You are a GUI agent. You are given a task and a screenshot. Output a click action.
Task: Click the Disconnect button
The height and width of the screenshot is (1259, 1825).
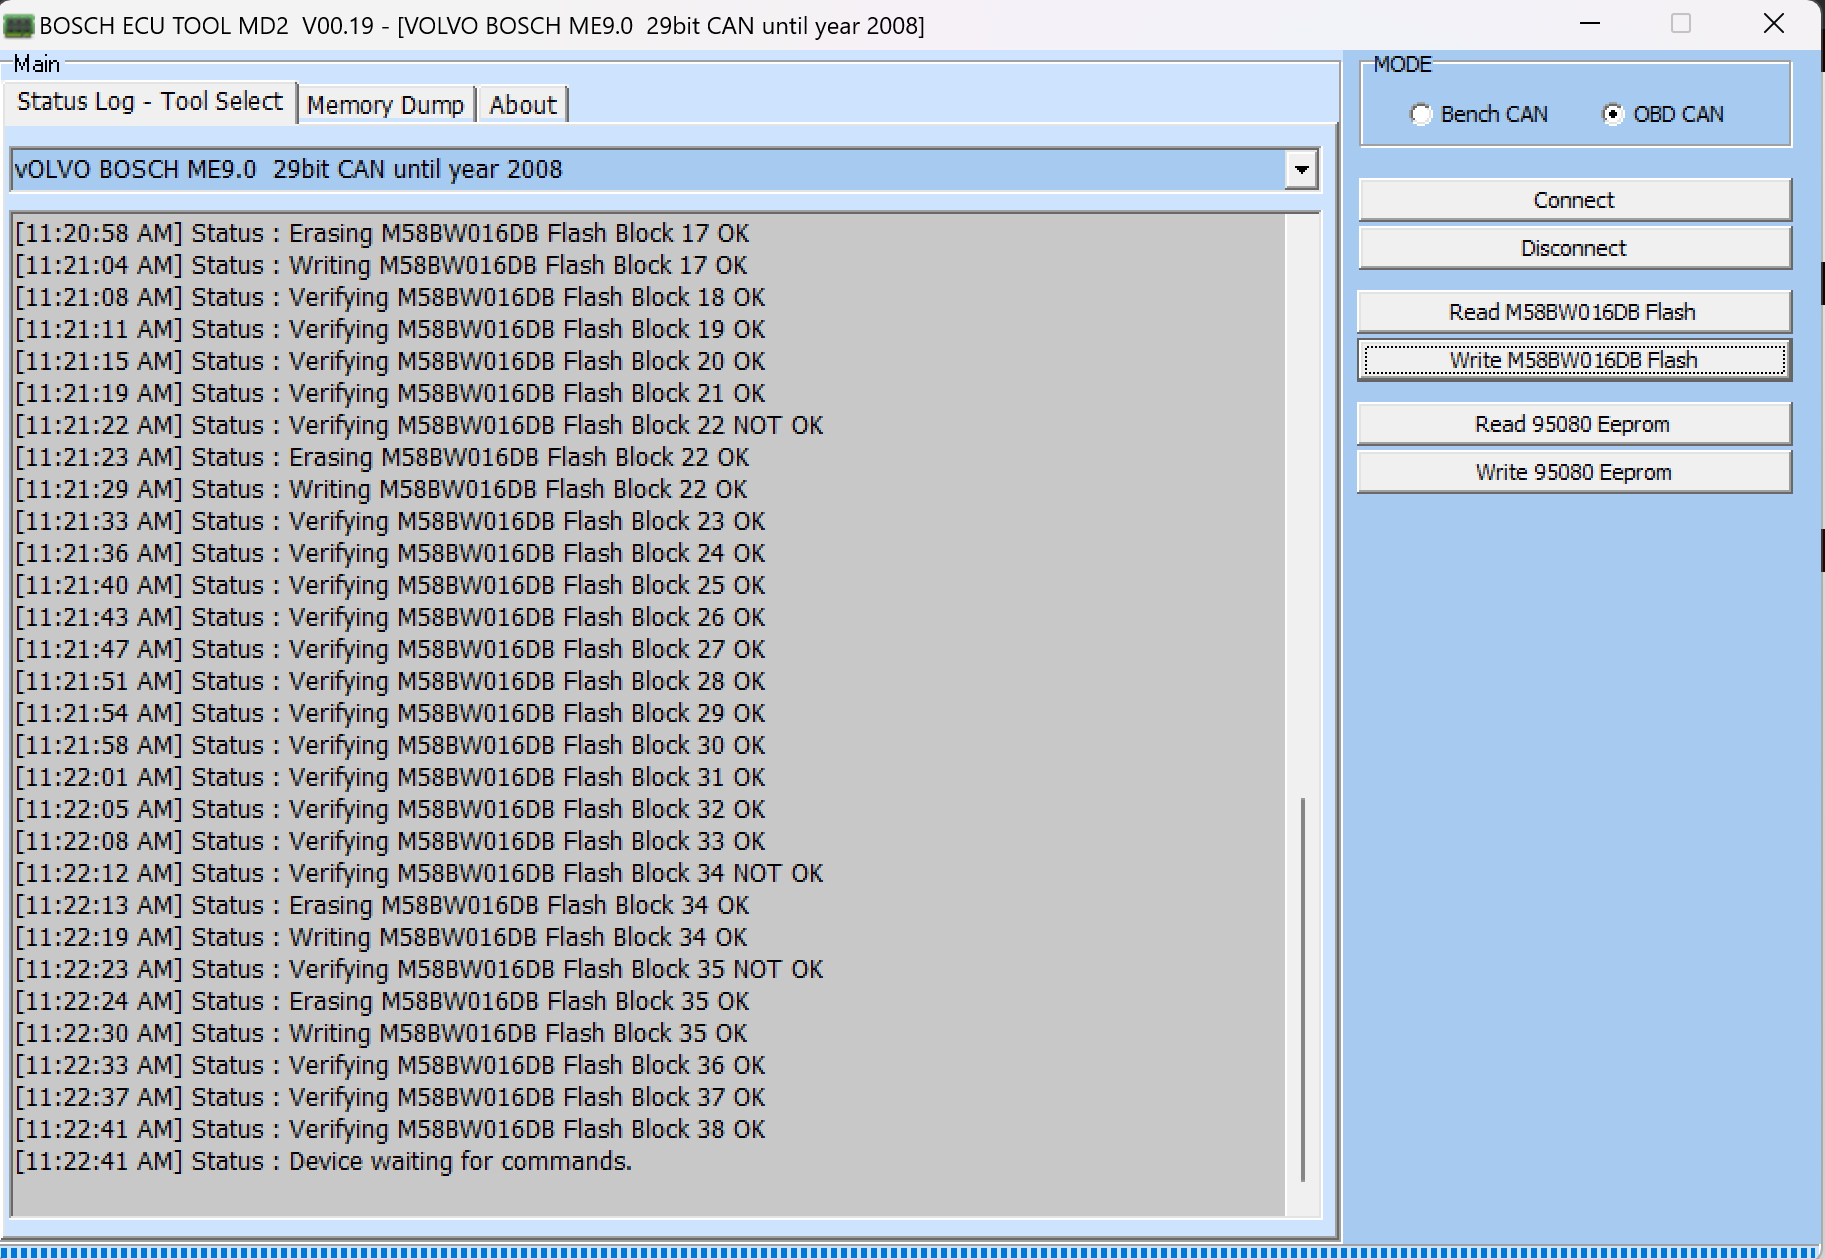(1574, 248)
